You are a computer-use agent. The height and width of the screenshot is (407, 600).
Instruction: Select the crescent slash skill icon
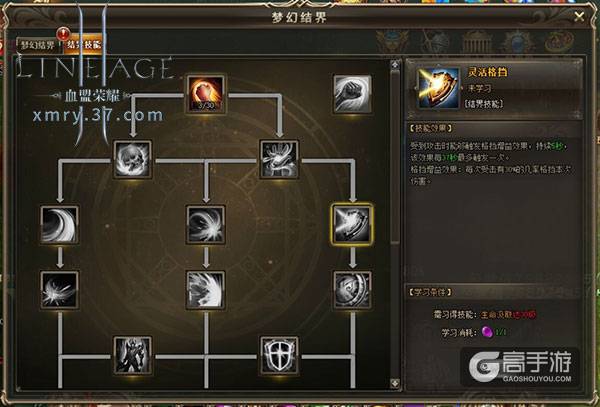(60, 225)
